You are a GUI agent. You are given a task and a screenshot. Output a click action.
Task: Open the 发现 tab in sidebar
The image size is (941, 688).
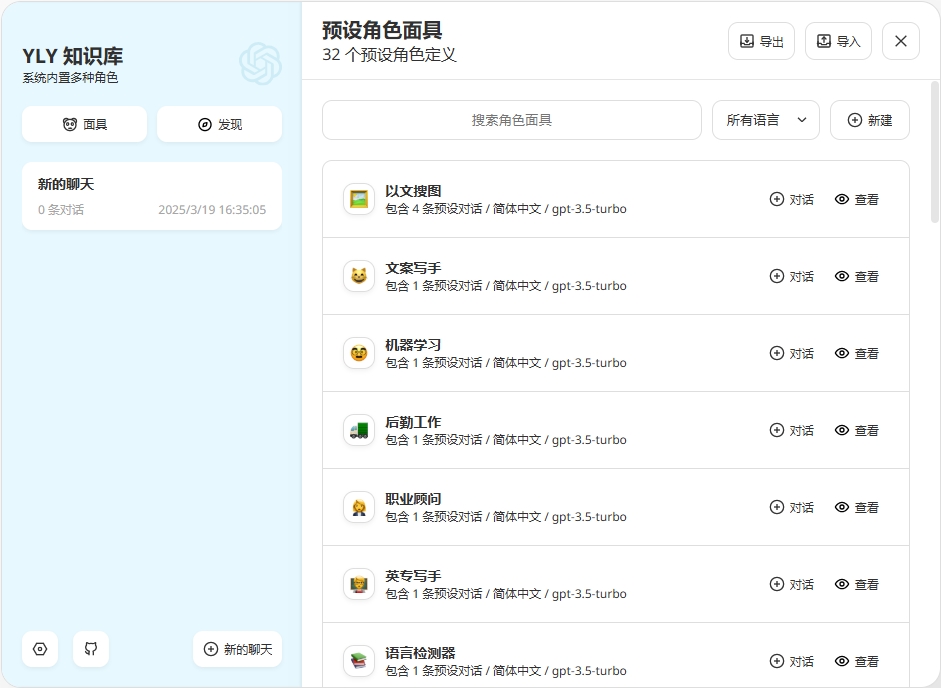pos(219,125)
